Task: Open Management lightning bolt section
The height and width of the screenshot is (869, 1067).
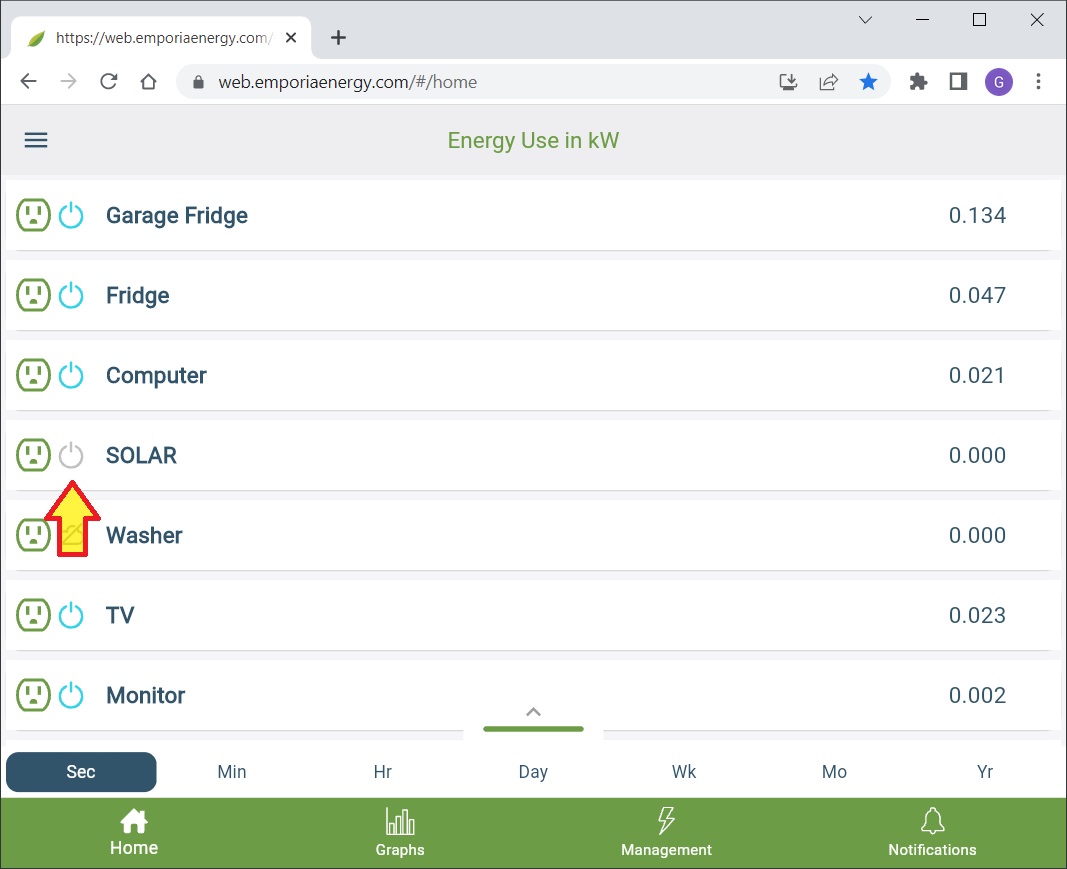Action: point(666,833)
